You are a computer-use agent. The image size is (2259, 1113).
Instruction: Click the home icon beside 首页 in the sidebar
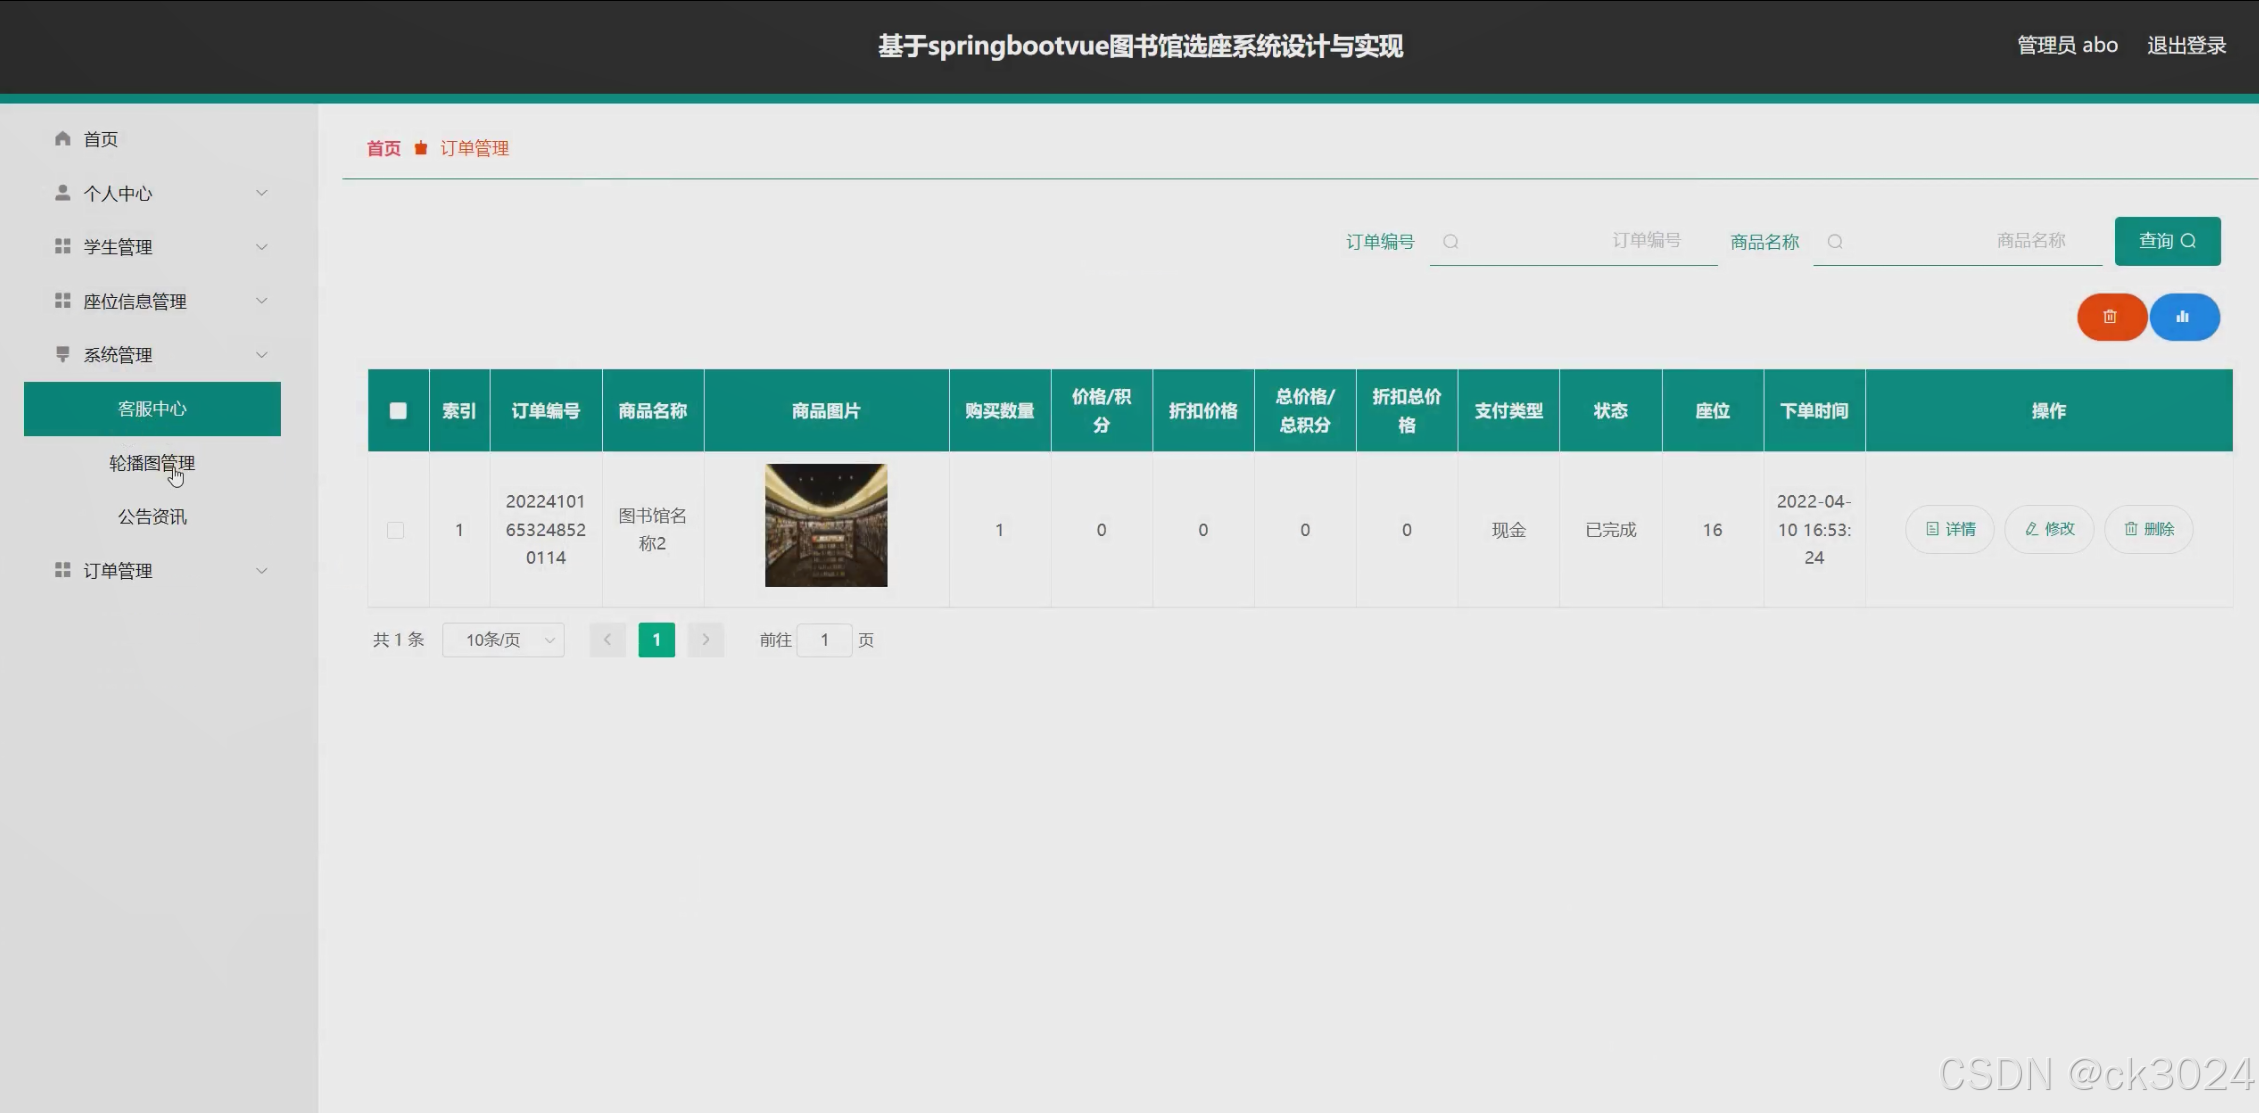63,139
